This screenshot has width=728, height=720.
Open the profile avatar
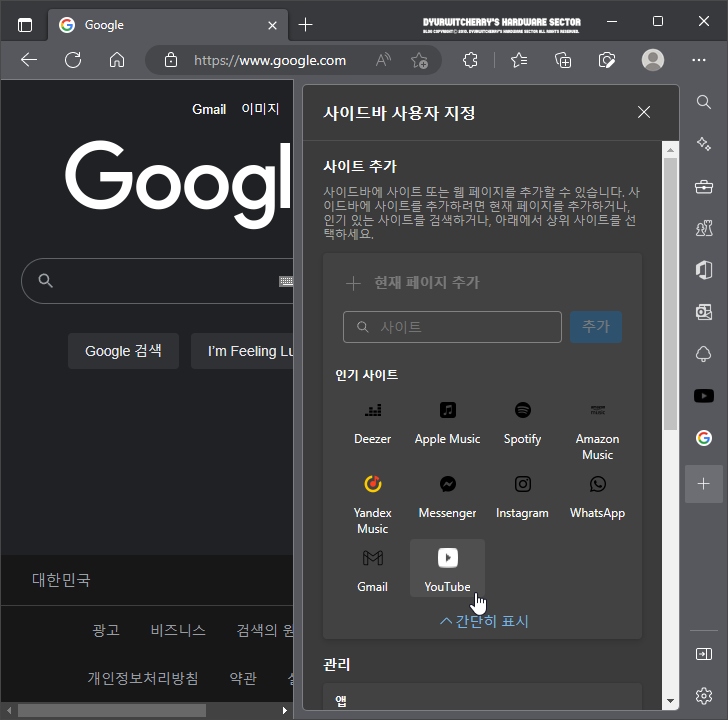click(653, 60)
